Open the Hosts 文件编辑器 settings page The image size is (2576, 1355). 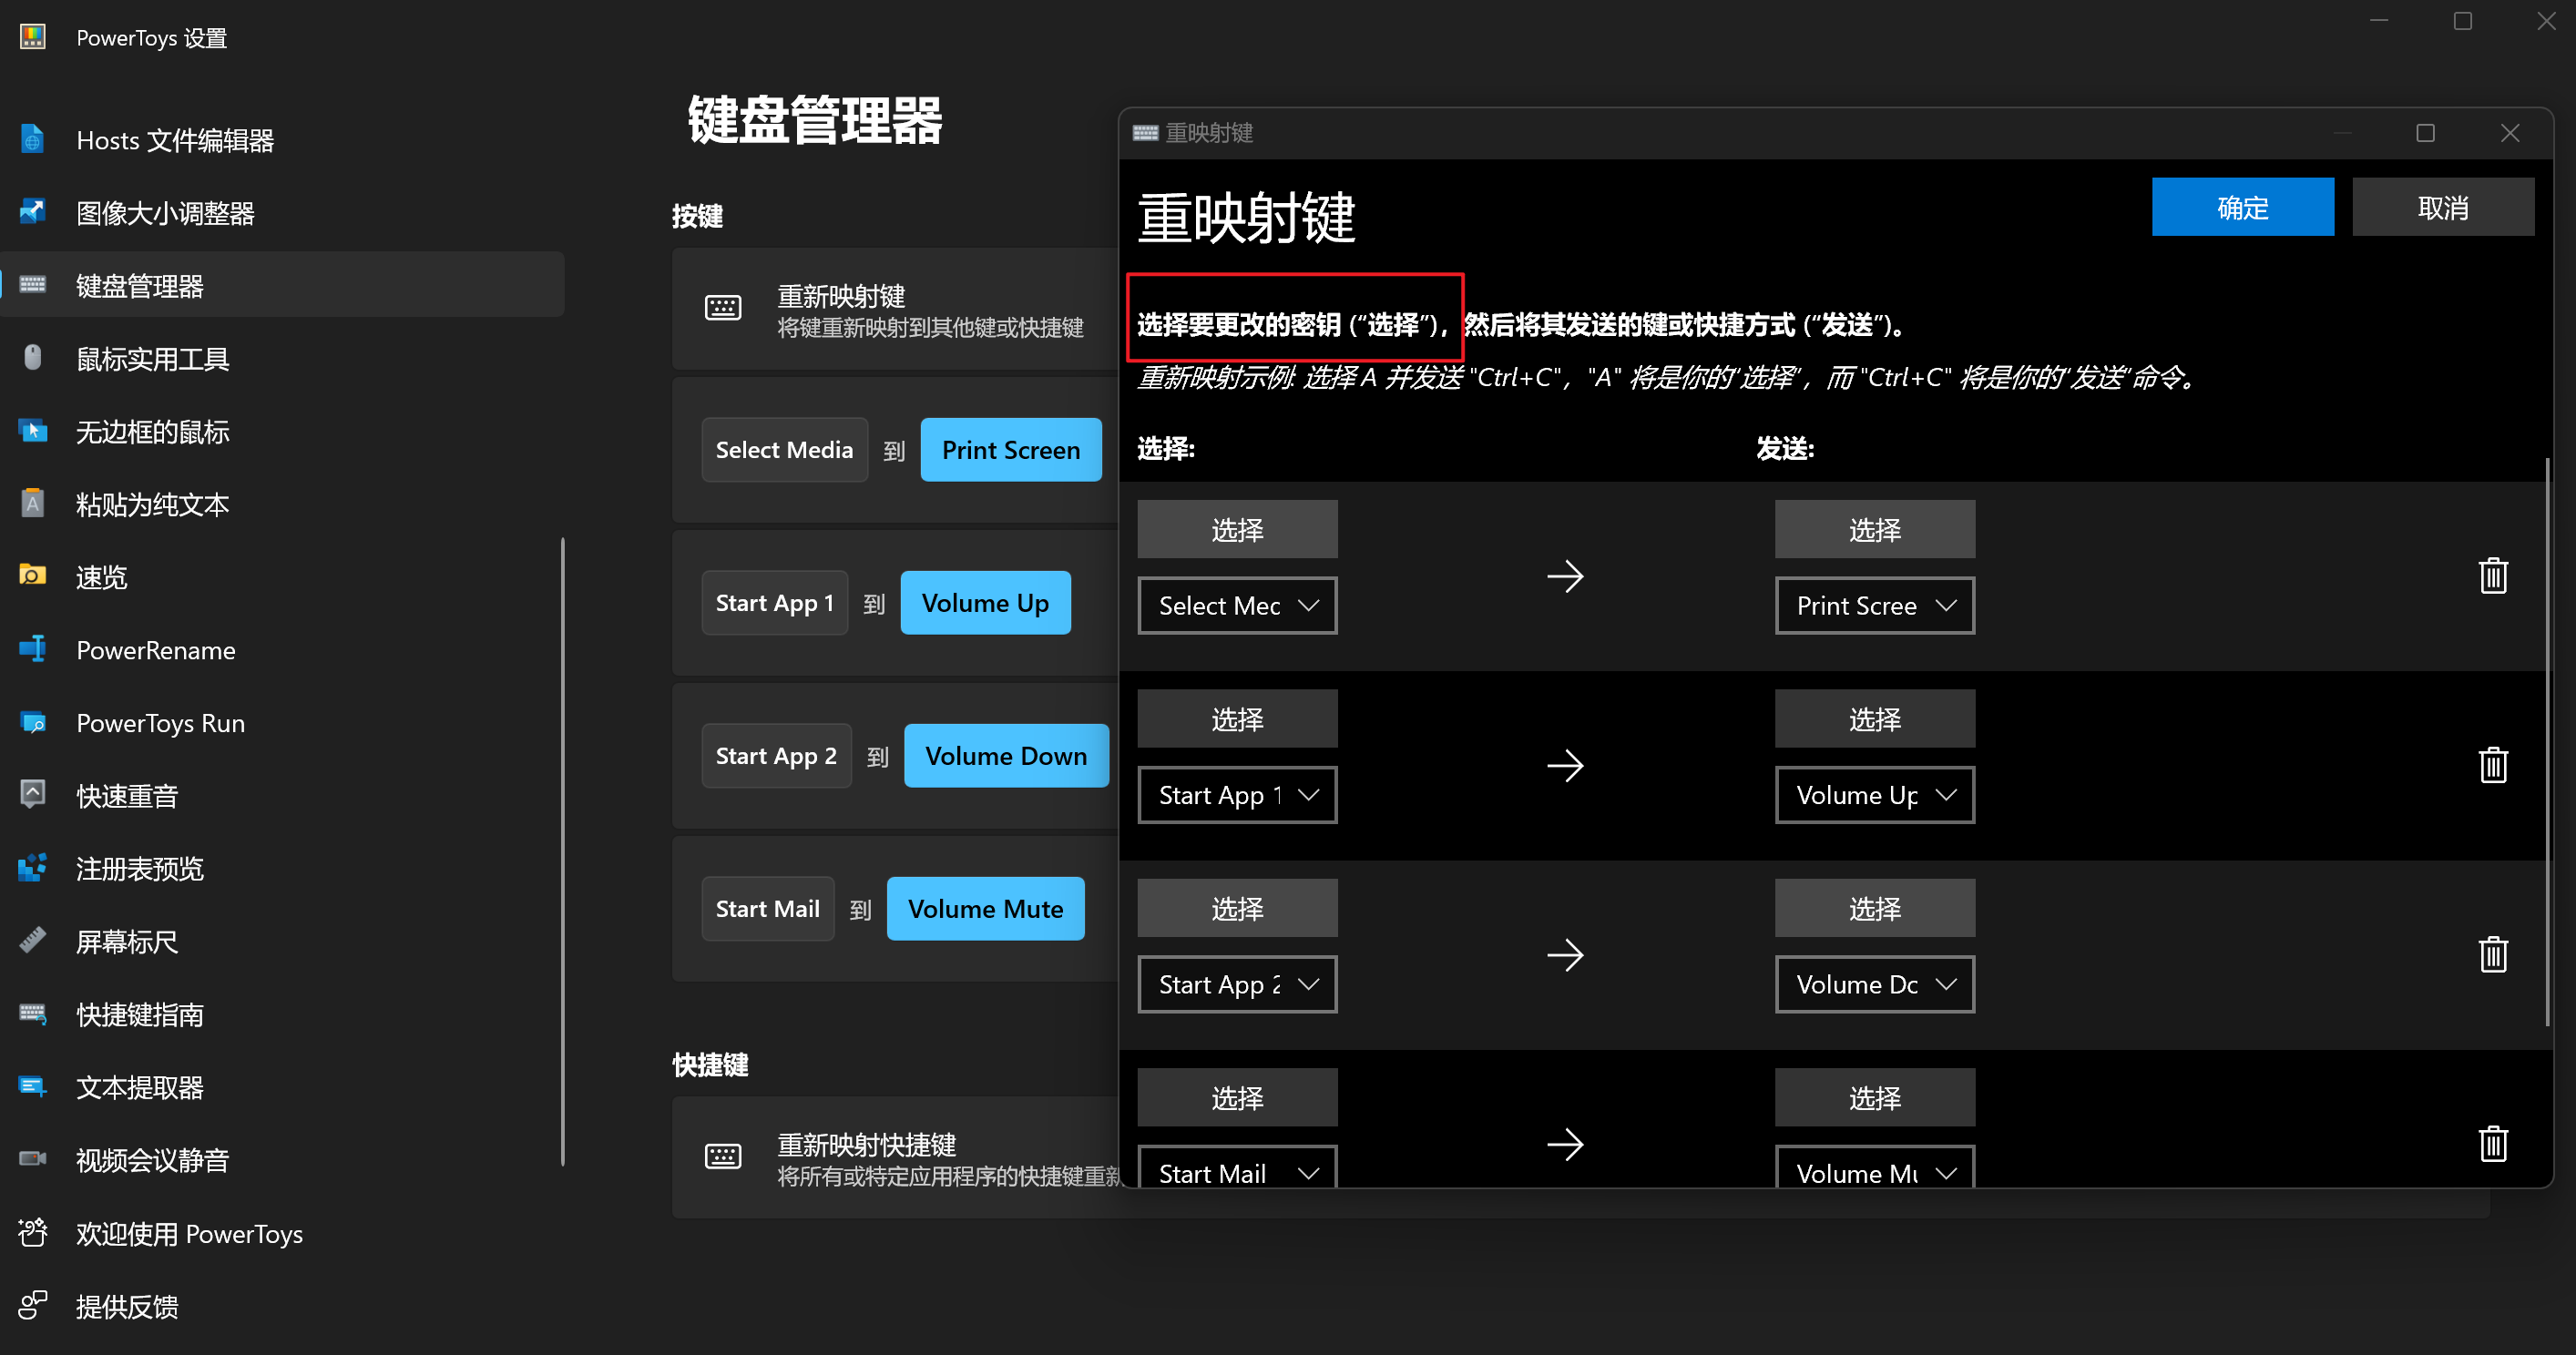[x=33, y=139]
